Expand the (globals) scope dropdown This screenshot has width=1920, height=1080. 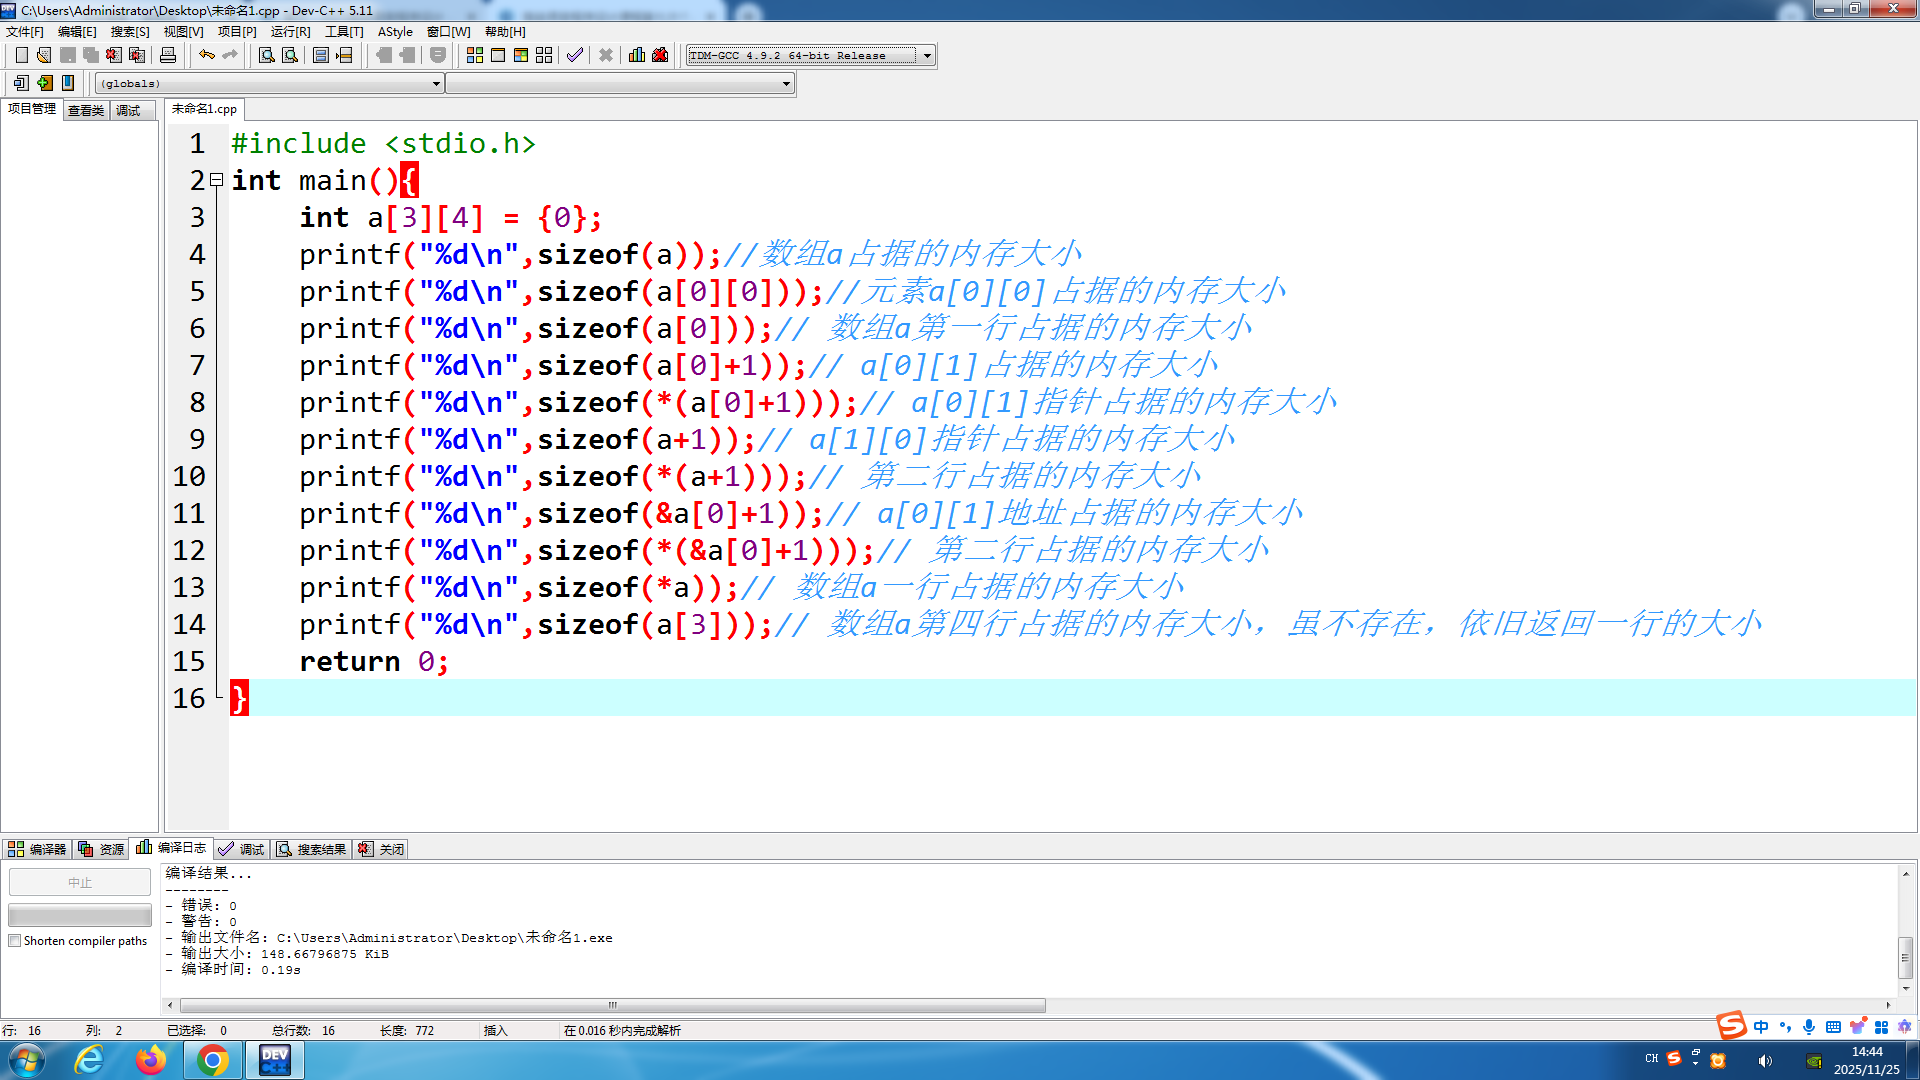[436, 84]
